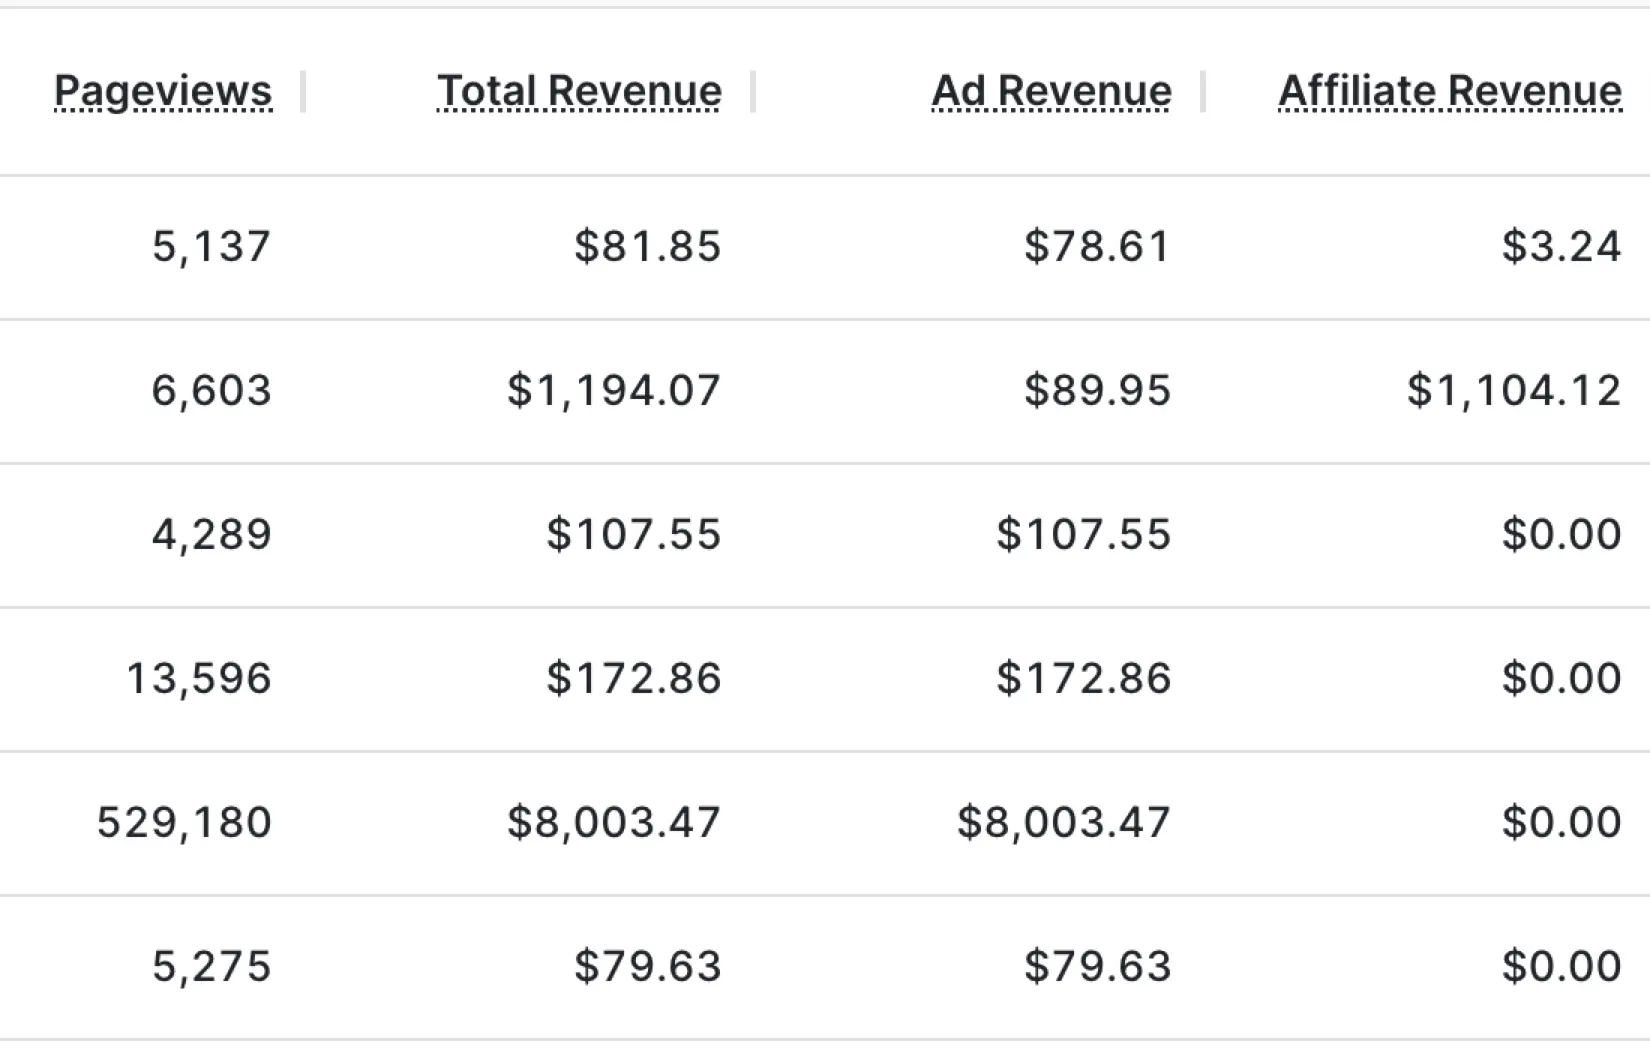
Task: Select the $8,003.47 cell under Total Revenue
Action: 614,823
